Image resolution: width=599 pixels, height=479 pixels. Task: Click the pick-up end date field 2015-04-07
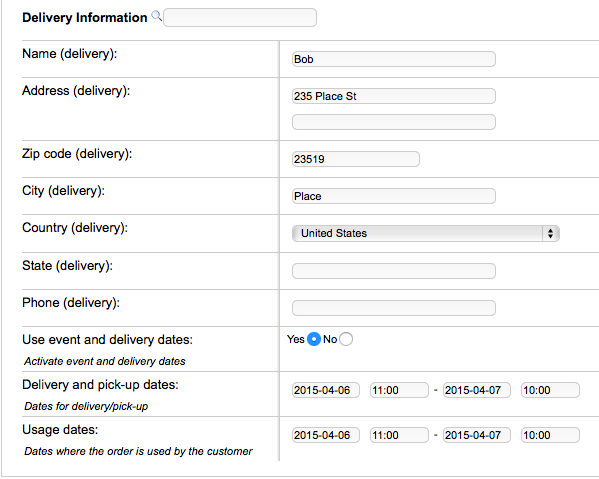coord(477,390)
